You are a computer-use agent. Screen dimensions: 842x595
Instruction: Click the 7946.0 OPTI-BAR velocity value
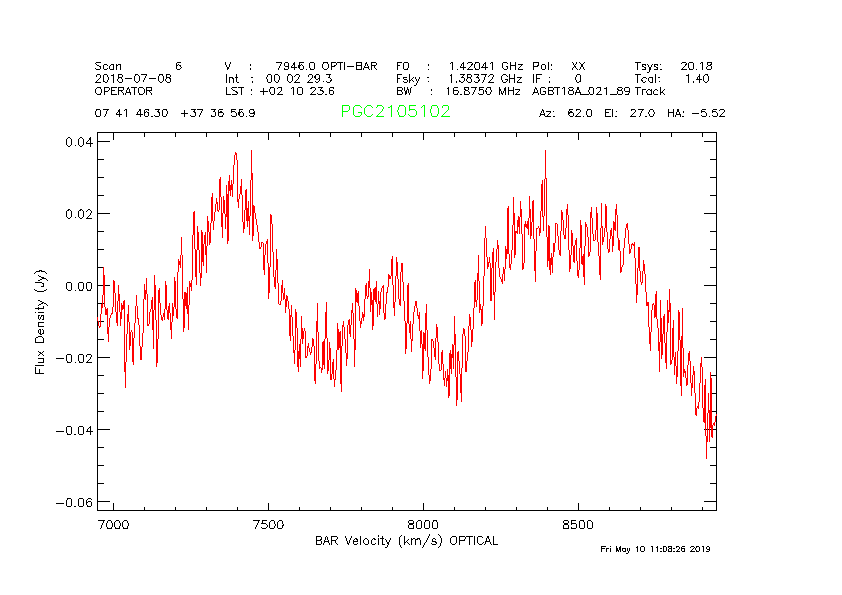point(326,65)
